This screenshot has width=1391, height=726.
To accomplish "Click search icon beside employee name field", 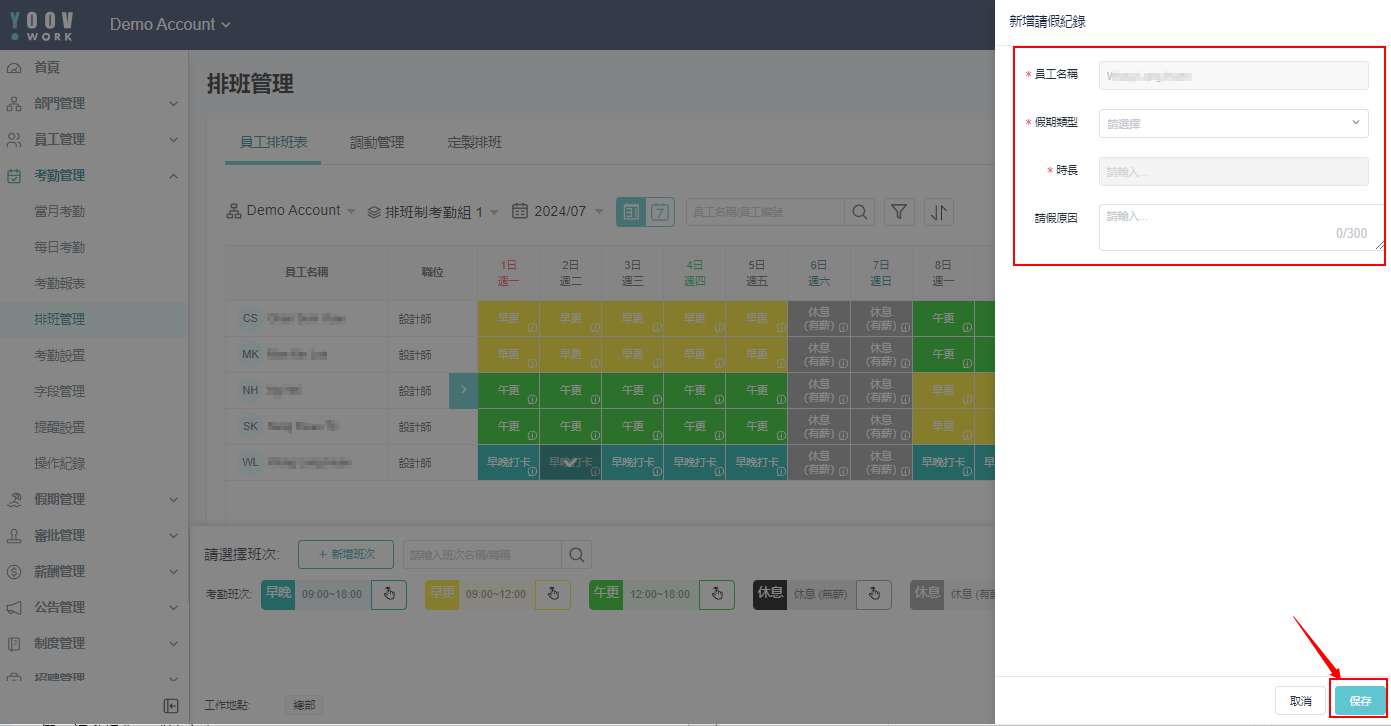I will point(859,212).
